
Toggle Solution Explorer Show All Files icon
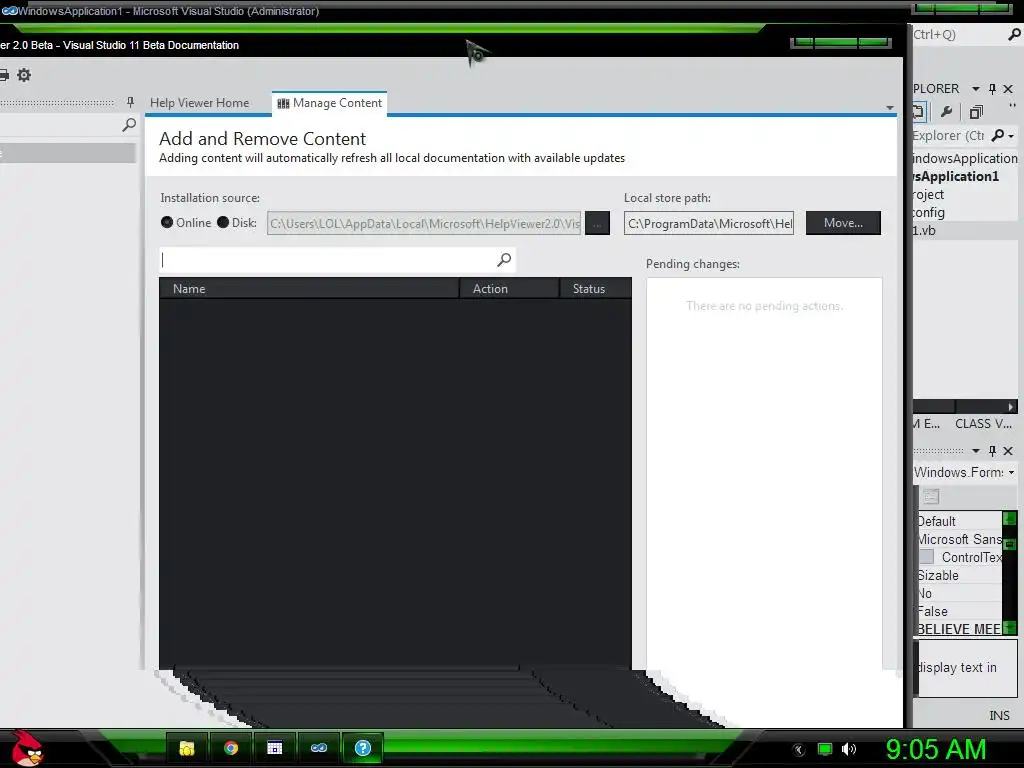(918, 112)
